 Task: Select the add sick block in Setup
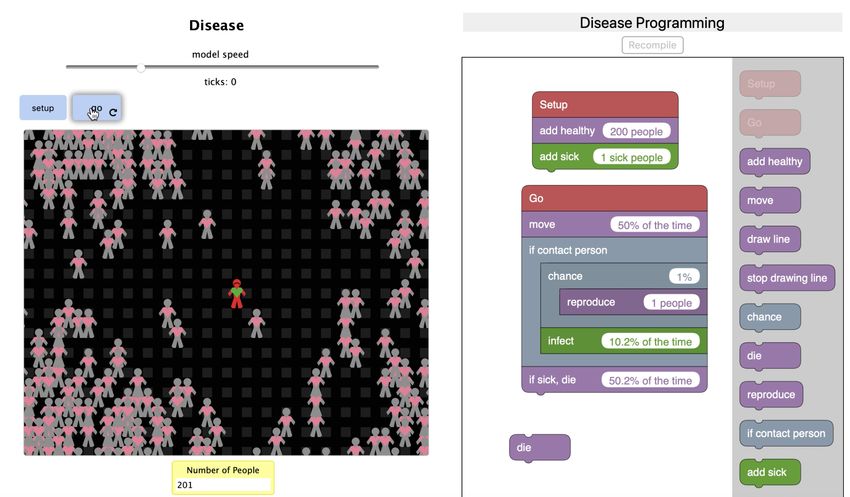click(605, 157)
